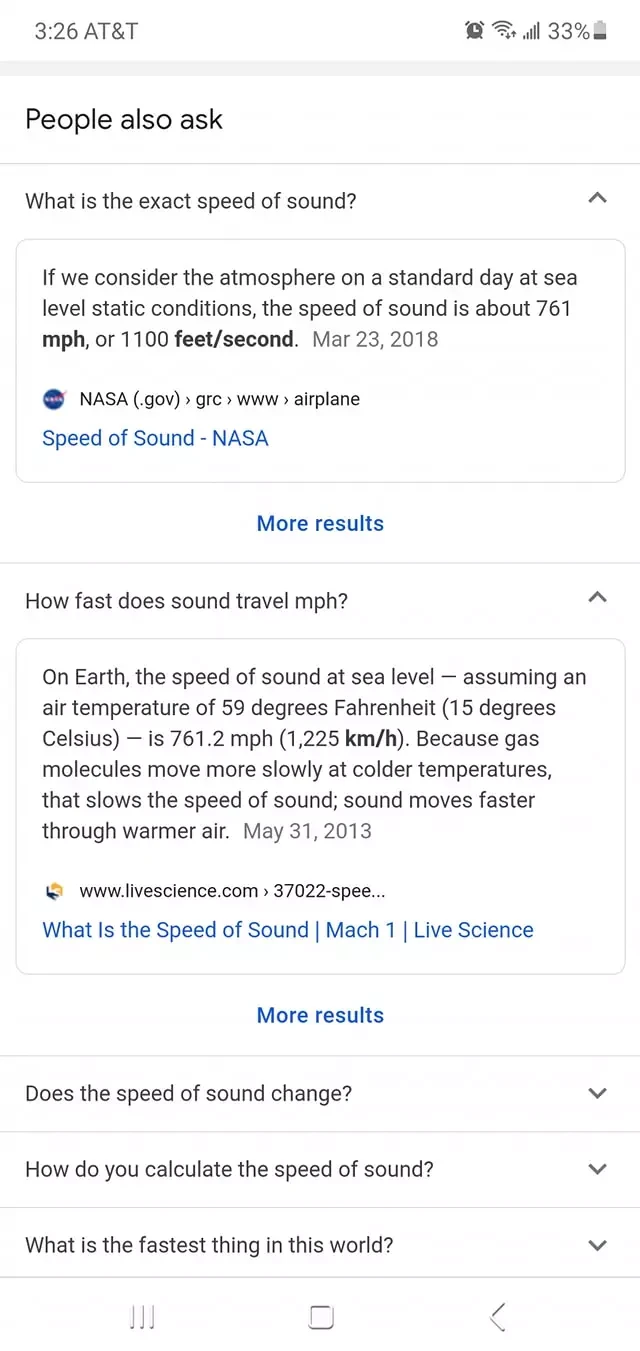The height and width of the screenshot is (1351, 640).
Task: Open recent apps with the three-bar icon
Action: click(x=142, y=1317)
